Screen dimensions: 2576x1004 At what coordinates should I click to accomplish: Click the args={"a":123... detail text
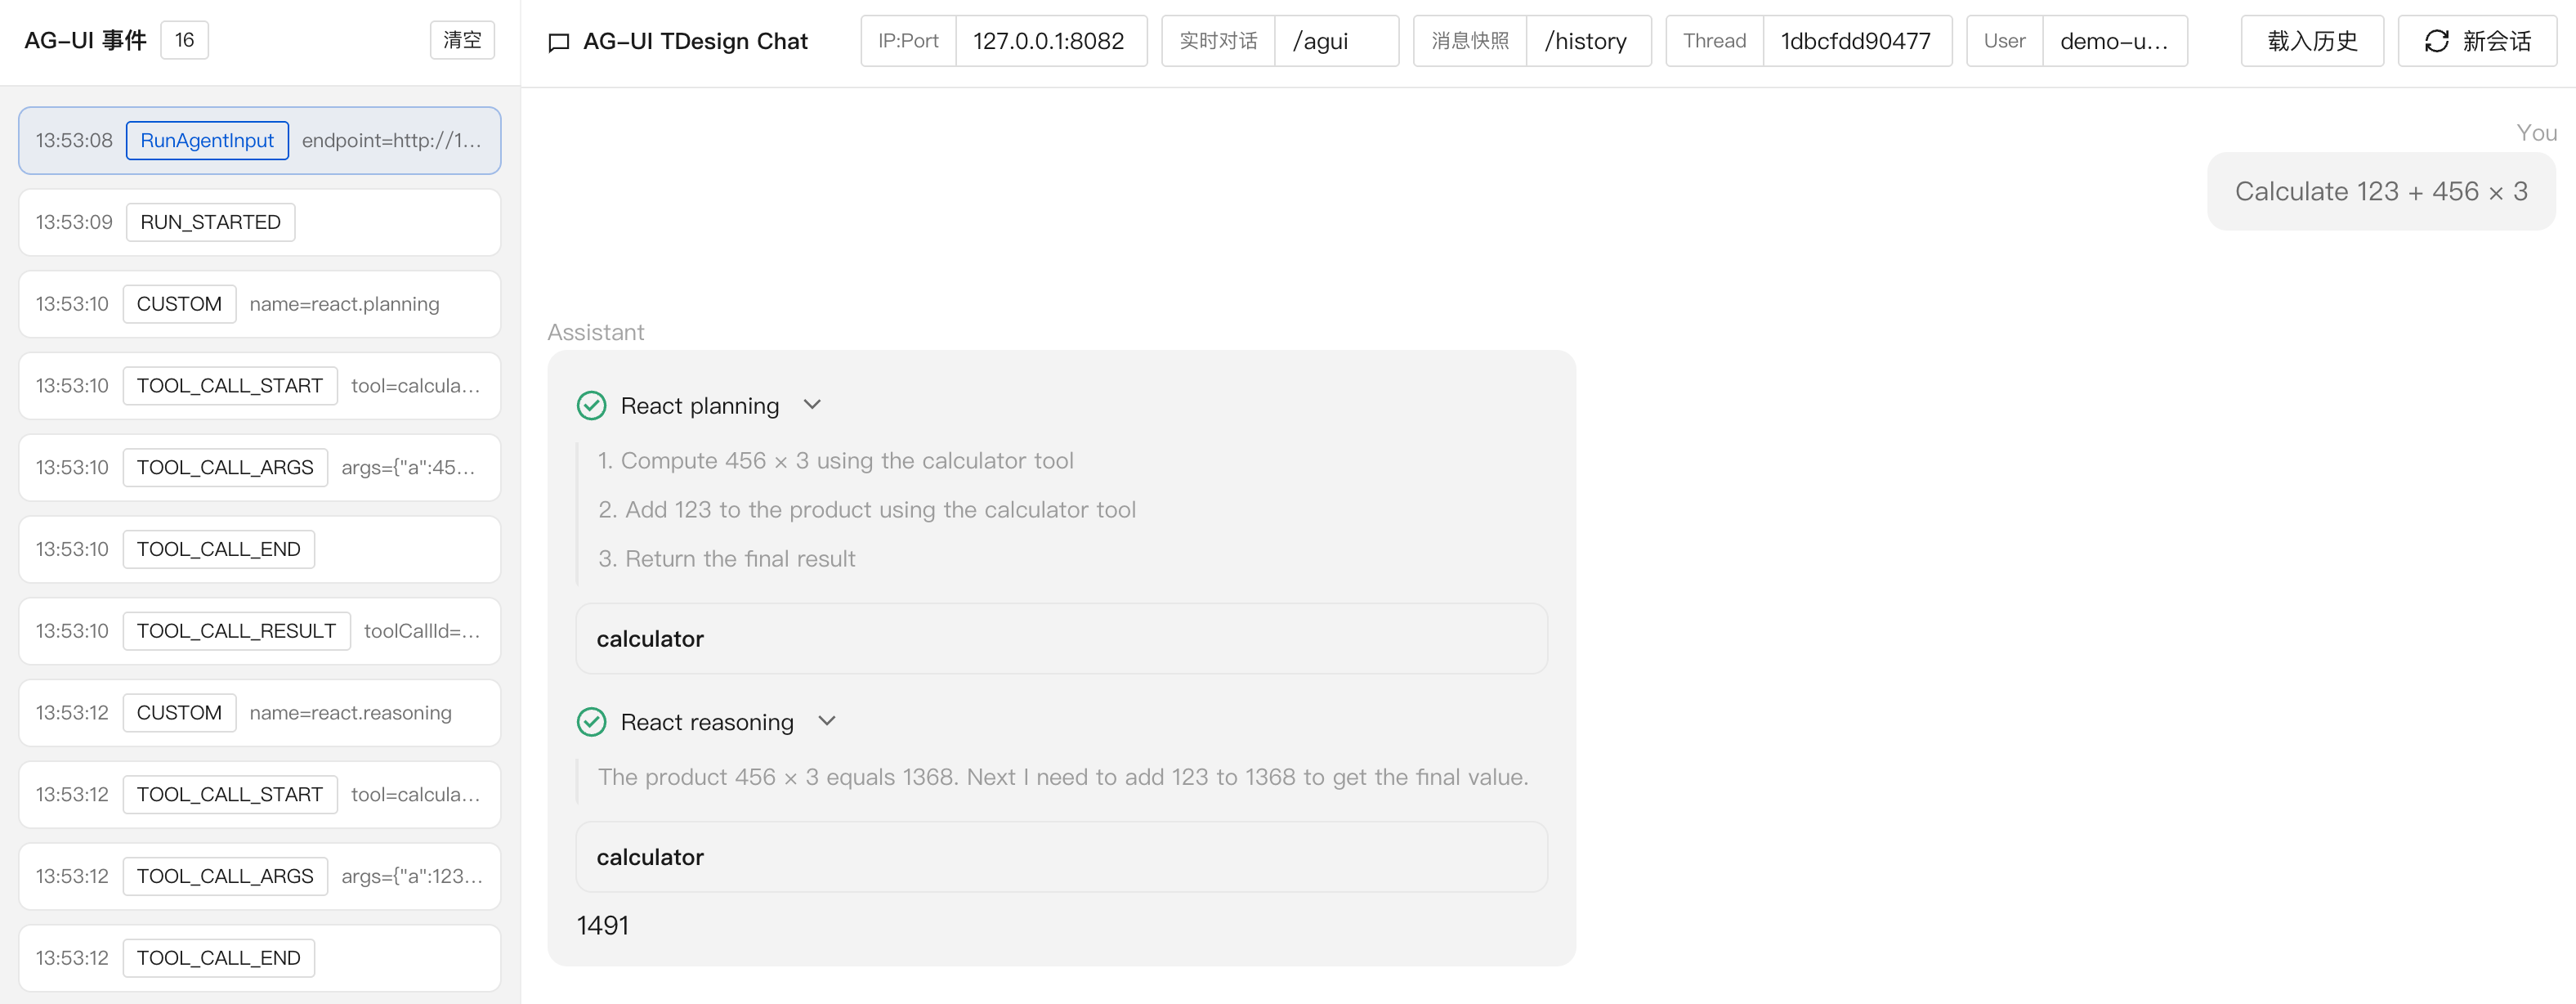point(412,876)
